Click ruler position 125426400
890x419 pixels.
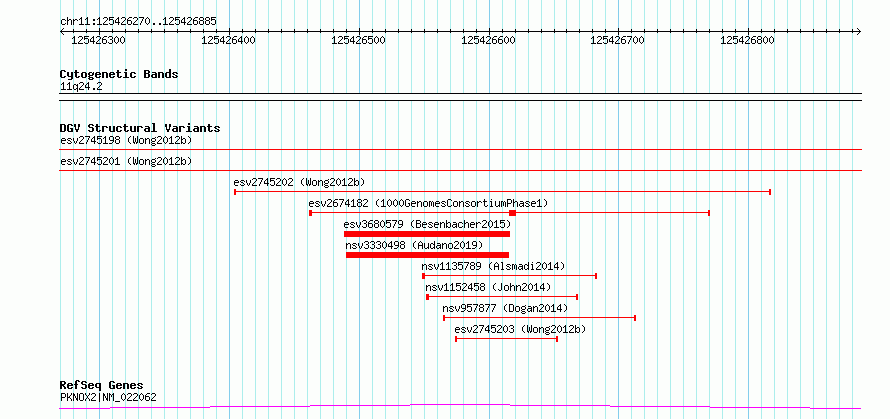tap(229, 40)
